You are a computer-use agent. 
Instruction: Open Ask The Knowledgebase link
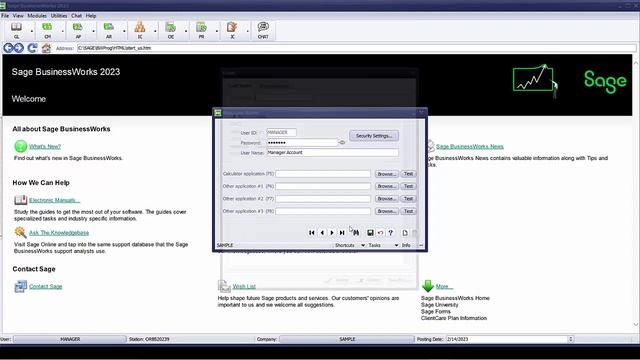click(x=59, y=233)
